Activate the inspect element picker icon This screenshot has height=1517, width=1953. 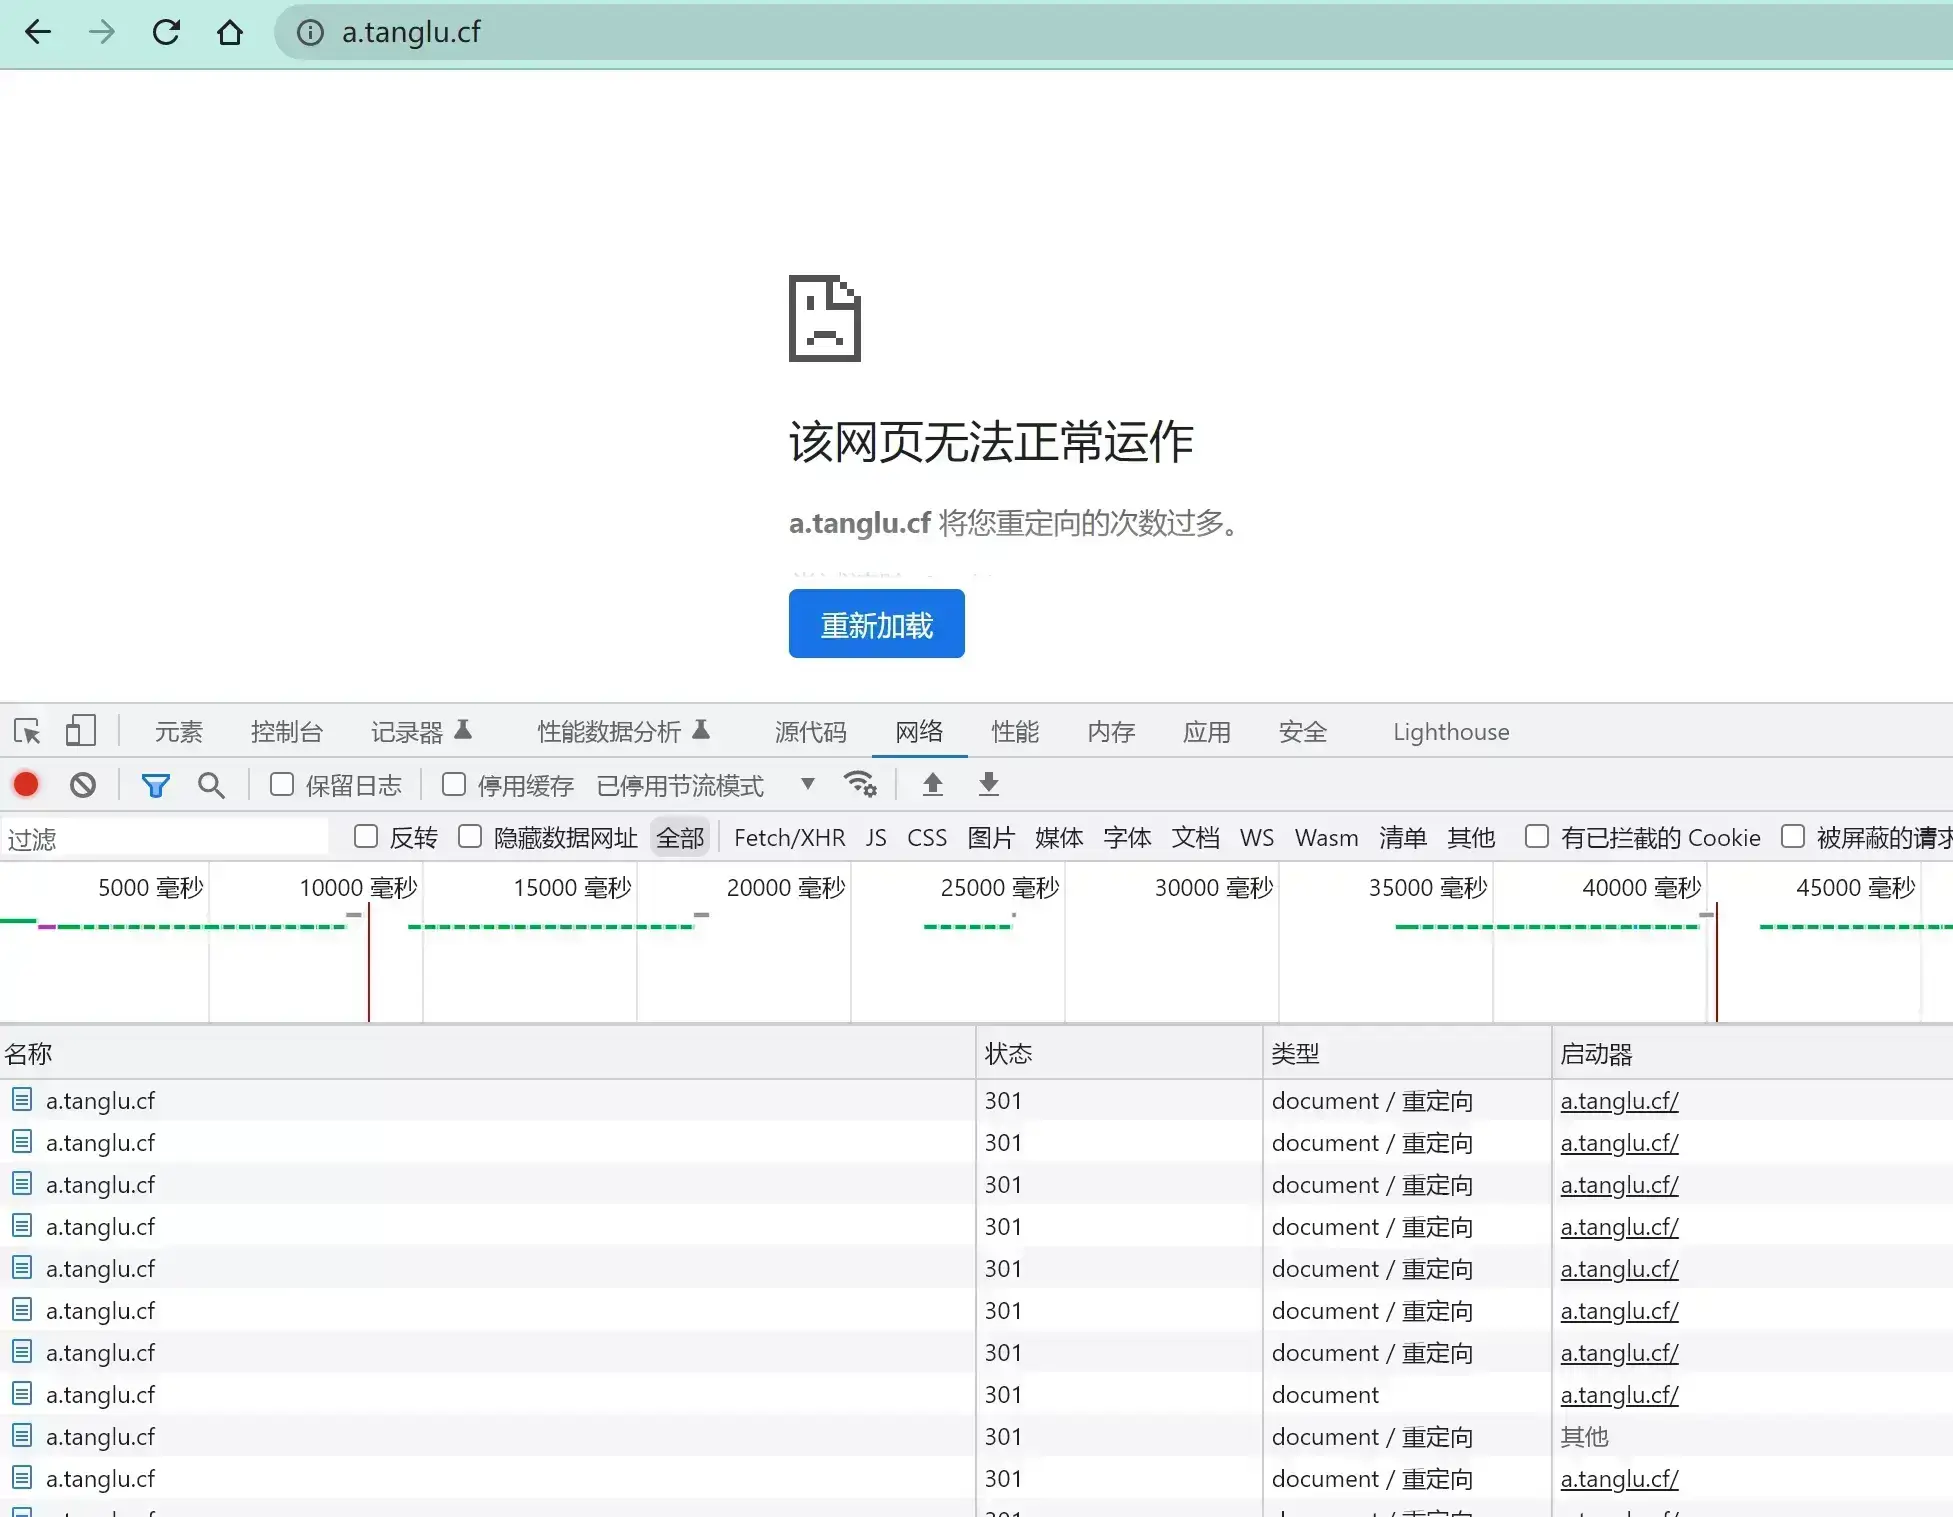[x=28, y=731]
